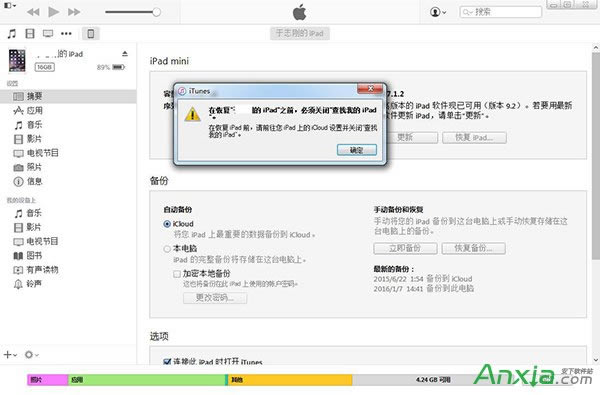Click the 16GB capacity label

[x=44, y=67]
